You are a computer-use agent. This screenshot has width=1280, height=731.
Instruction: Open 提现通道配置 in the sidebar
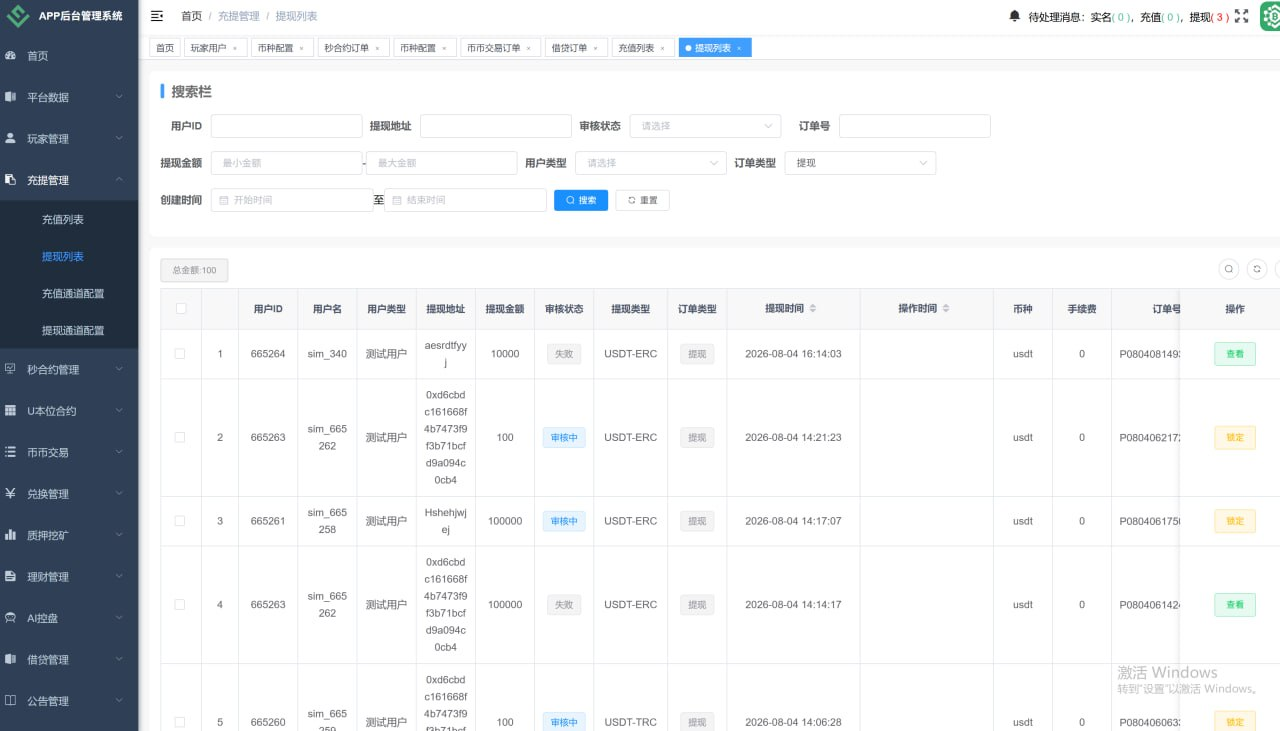pyautogui.click(x=73, y=330)
